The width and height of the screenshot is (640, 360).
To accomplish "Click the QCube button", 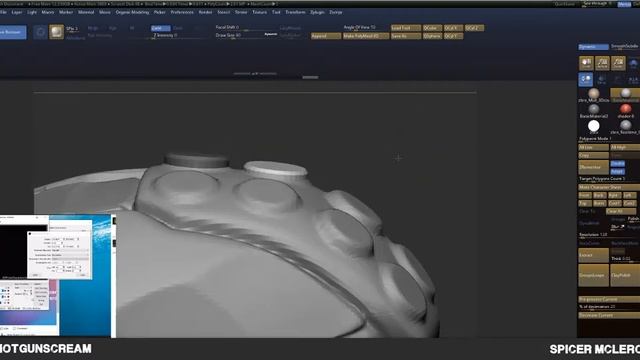I will click(x=432, y=28).
